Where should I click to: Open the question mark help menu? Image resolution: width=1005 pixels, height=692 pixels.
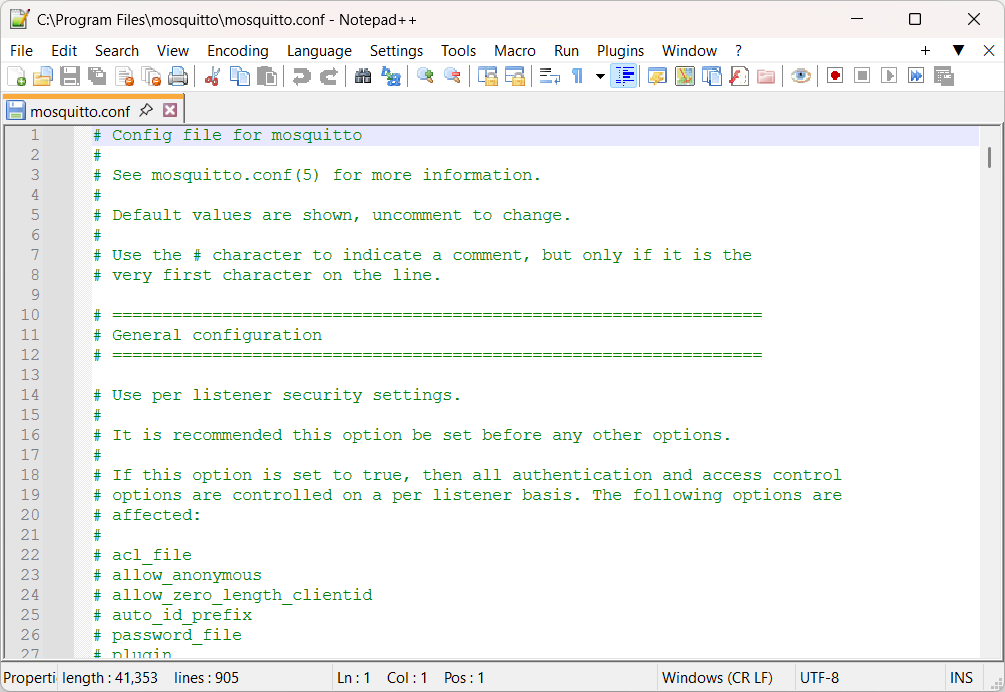pyautogui.click(x=738, y=51)
